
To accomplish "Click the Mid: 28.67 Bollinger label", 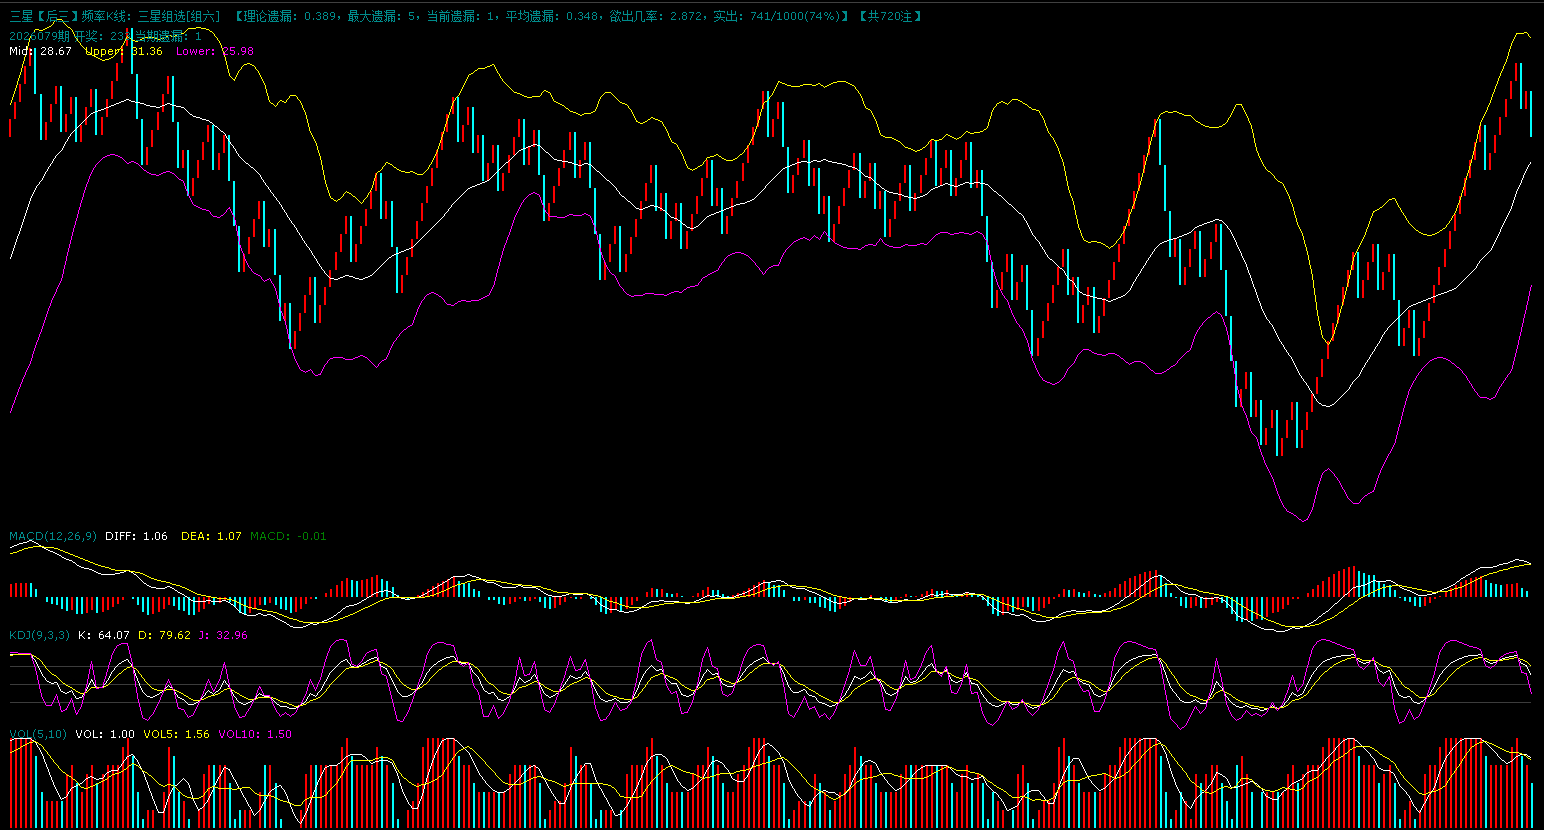I will click(40, 51).
